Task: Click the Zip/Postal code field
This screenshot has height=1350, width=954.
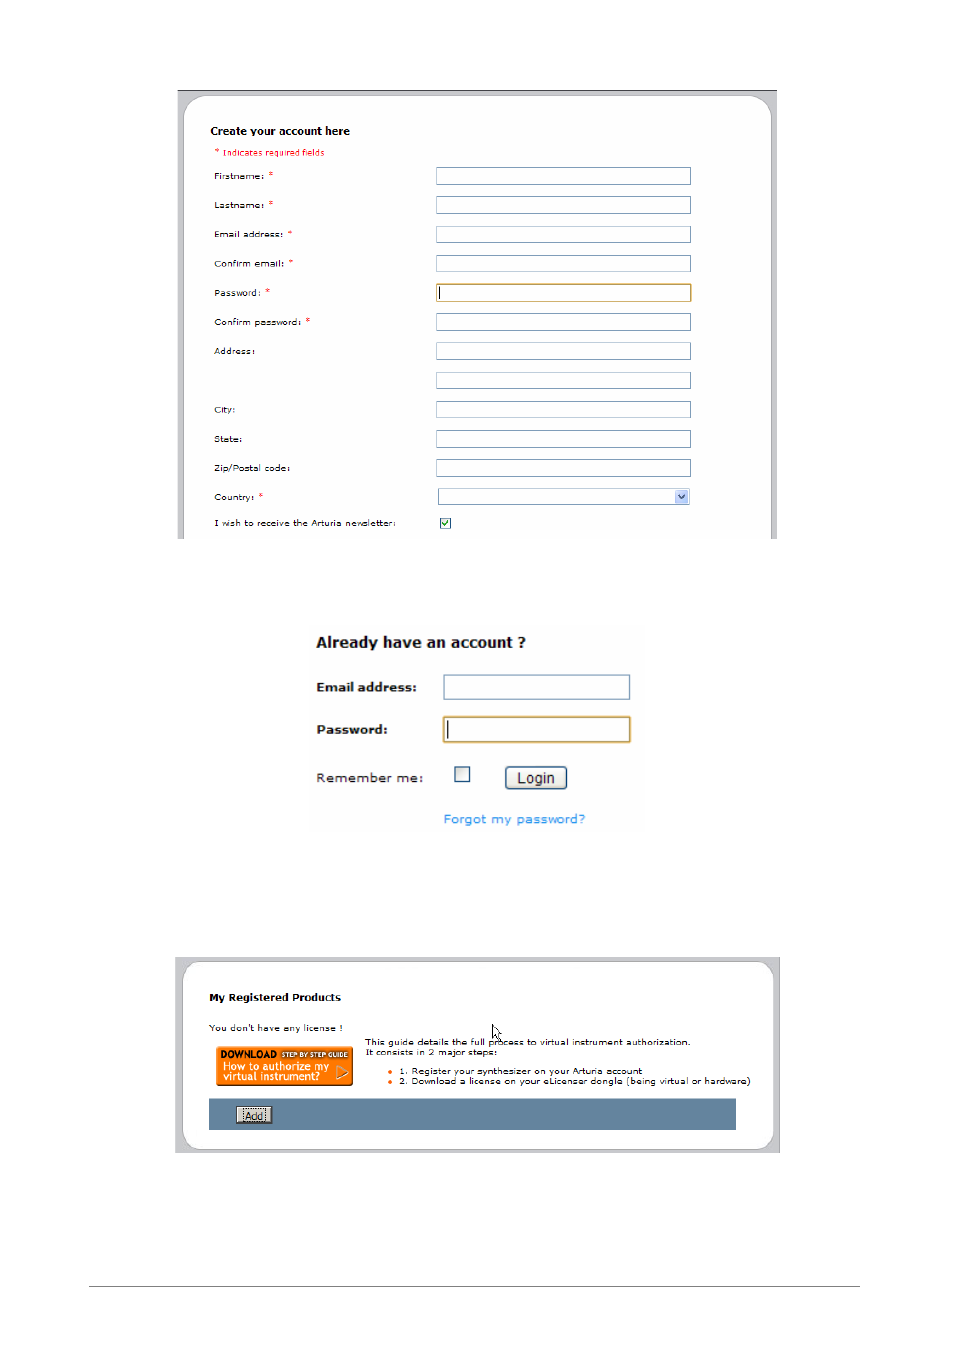Action: pyautogui.click(x=563, y=468)
